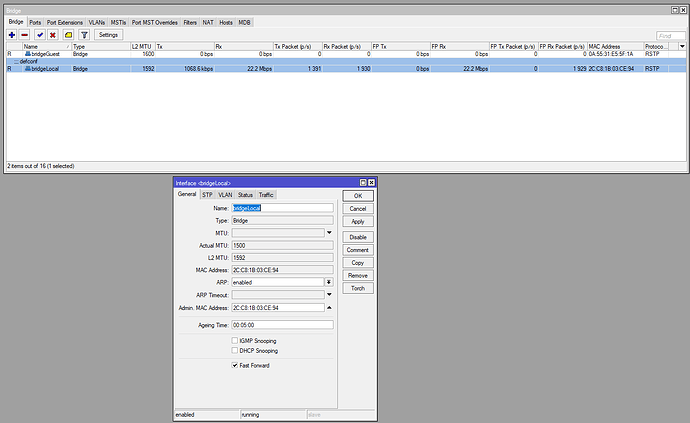This screenshot has height=423, width=690.
Task: Open the Filter funnel icon
Action: (82, 34)
